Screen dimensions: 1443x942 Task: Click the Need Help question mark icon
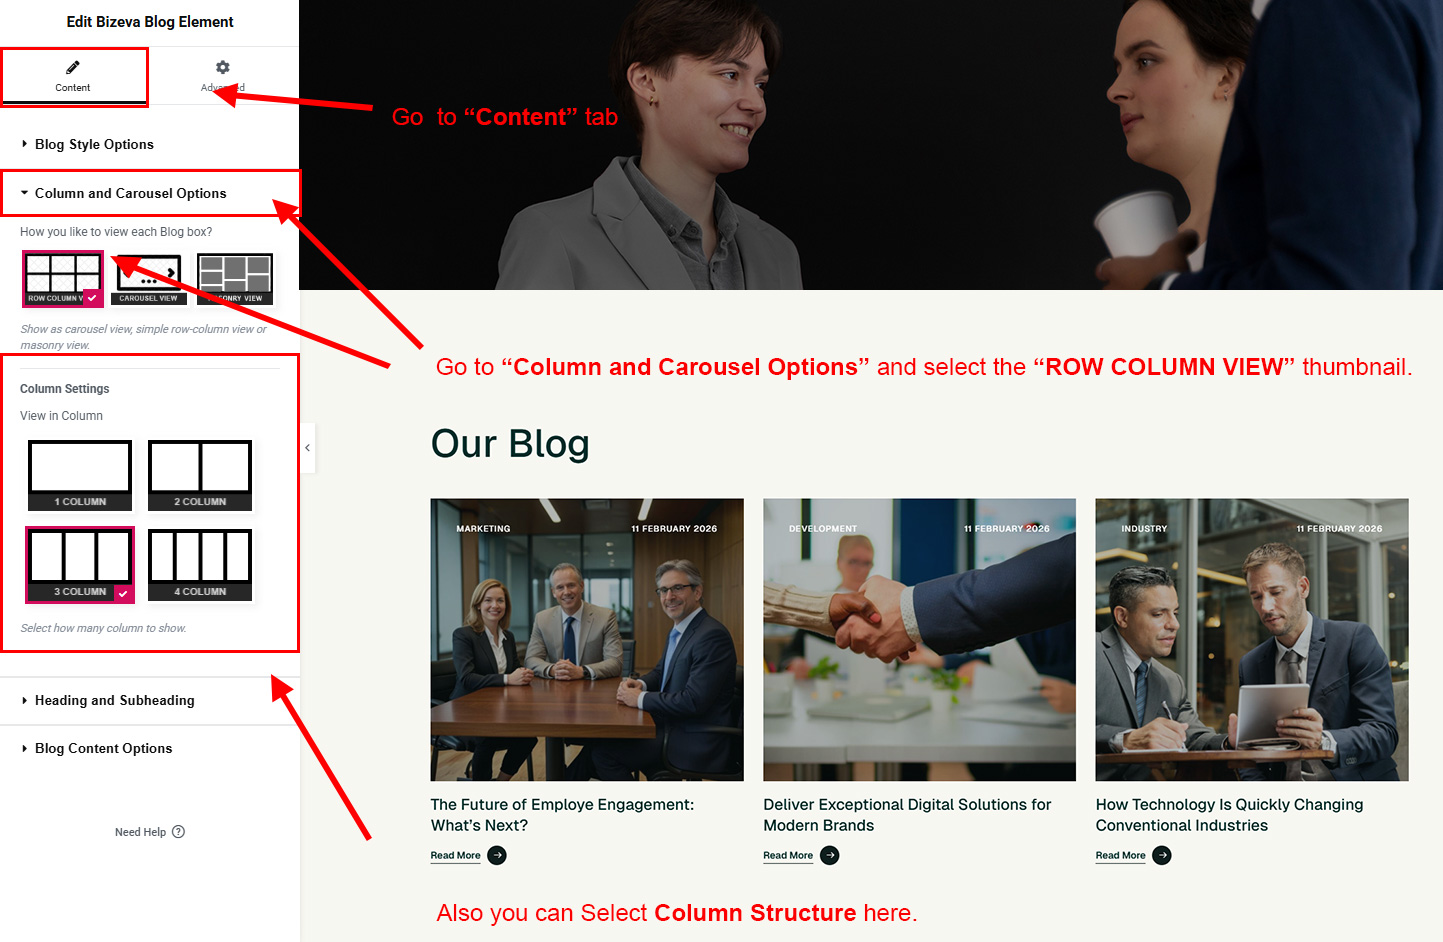pos(178,832)
